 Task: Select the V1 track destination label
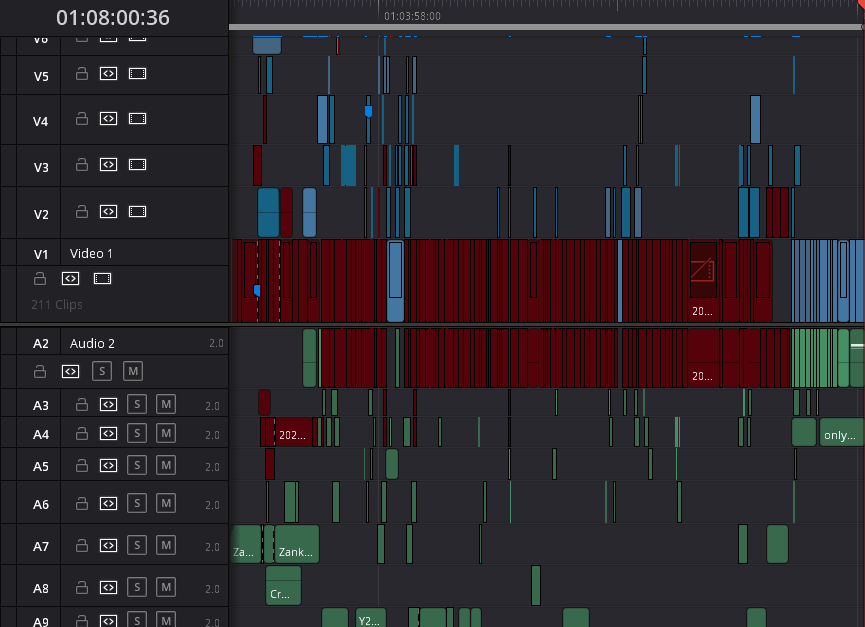(40, 254)
